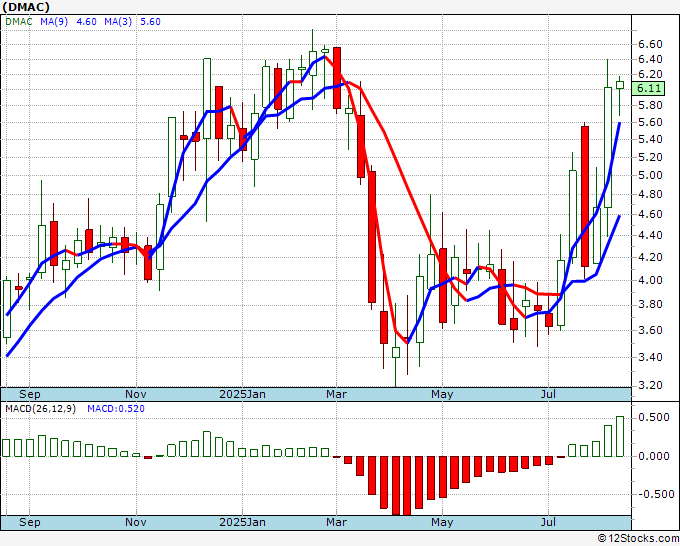This screenshot has width=680, height=546.
Task: Click the 4.00 price axis label
Action: tap(650, 280)
